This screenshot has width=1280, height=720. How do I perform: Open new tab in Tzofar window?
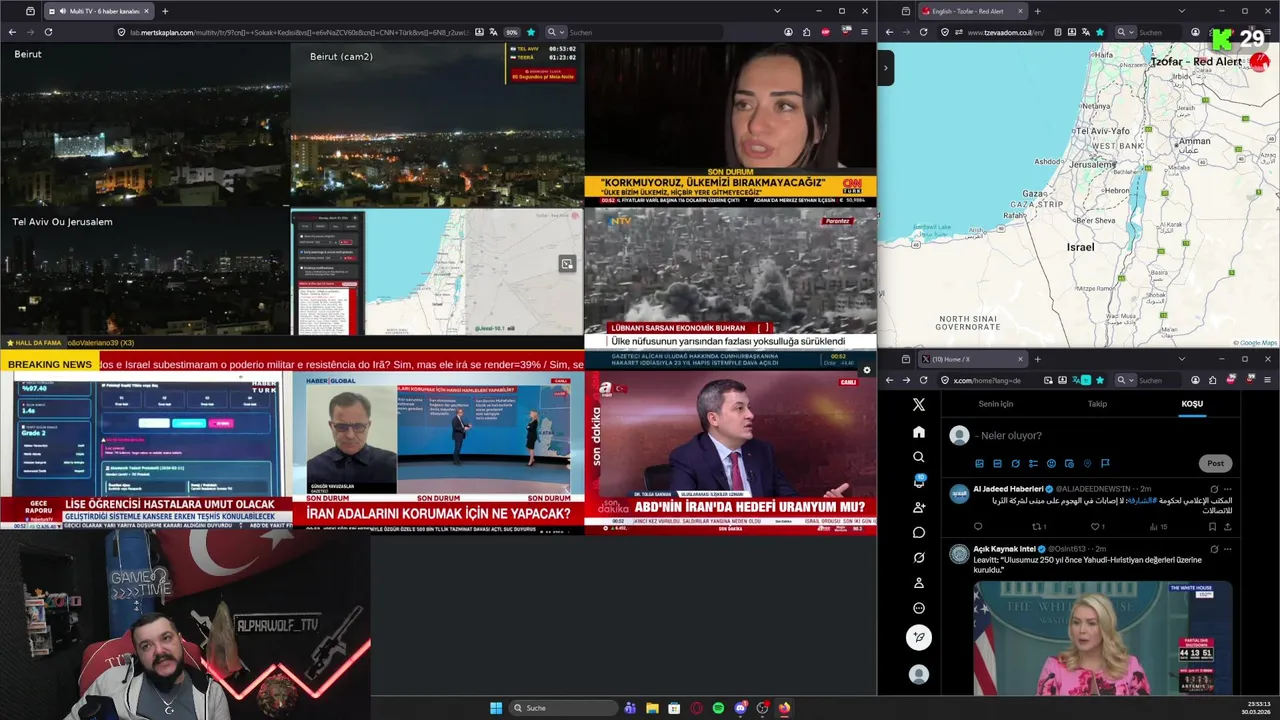[x=1037, y=11]
